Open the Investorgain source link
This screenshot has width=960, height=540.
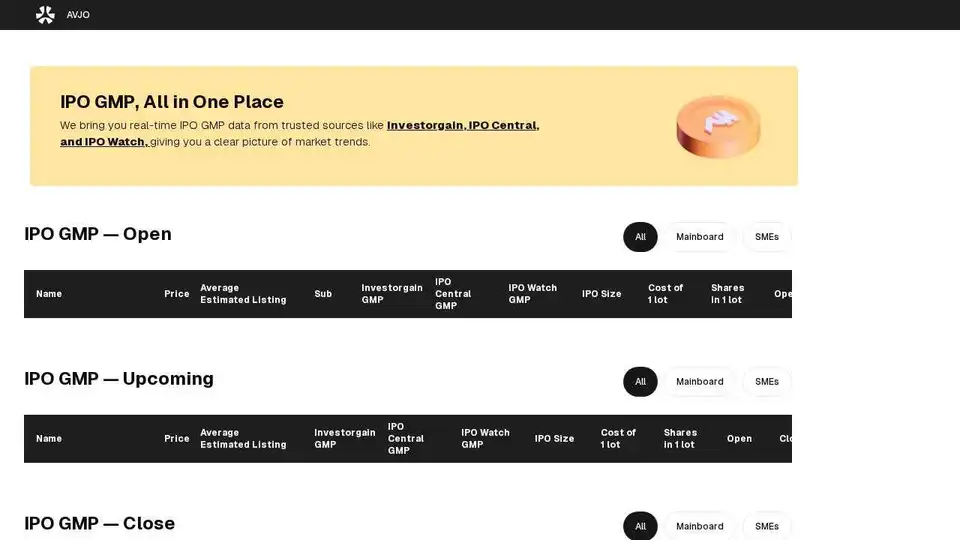(x=425, y=125)
